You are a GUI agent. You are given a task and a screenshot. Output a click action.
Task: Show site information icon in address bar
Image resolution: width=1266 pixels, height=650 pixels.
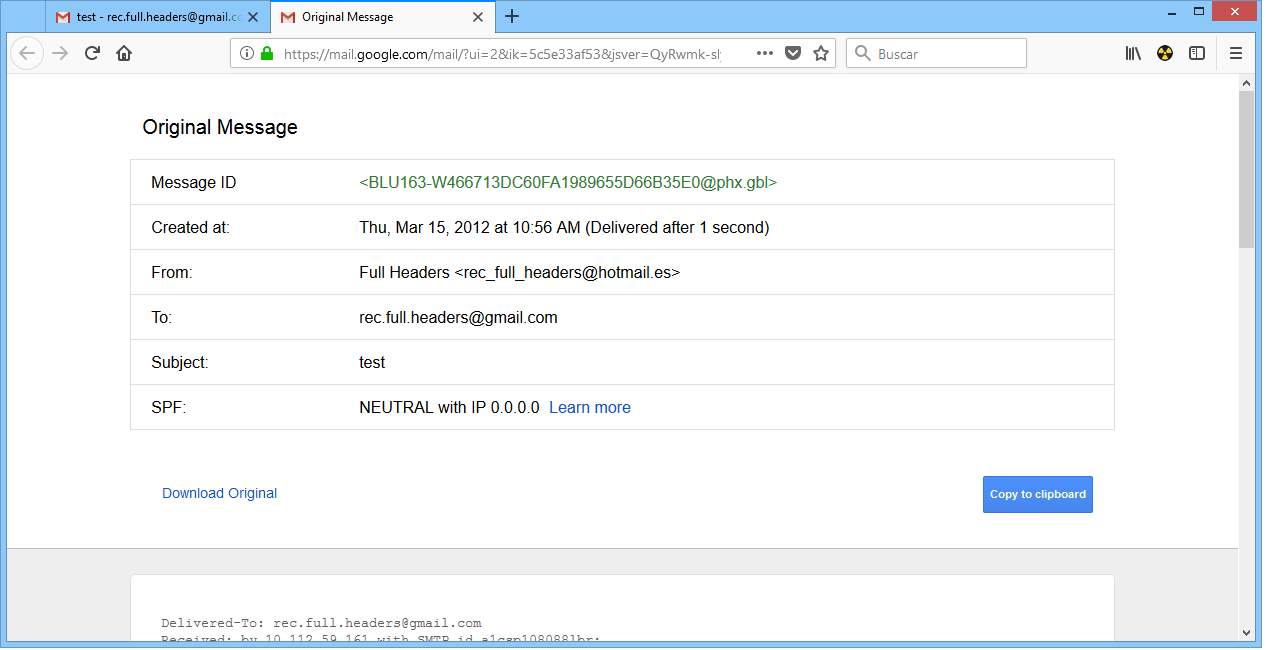pos(247,54)
